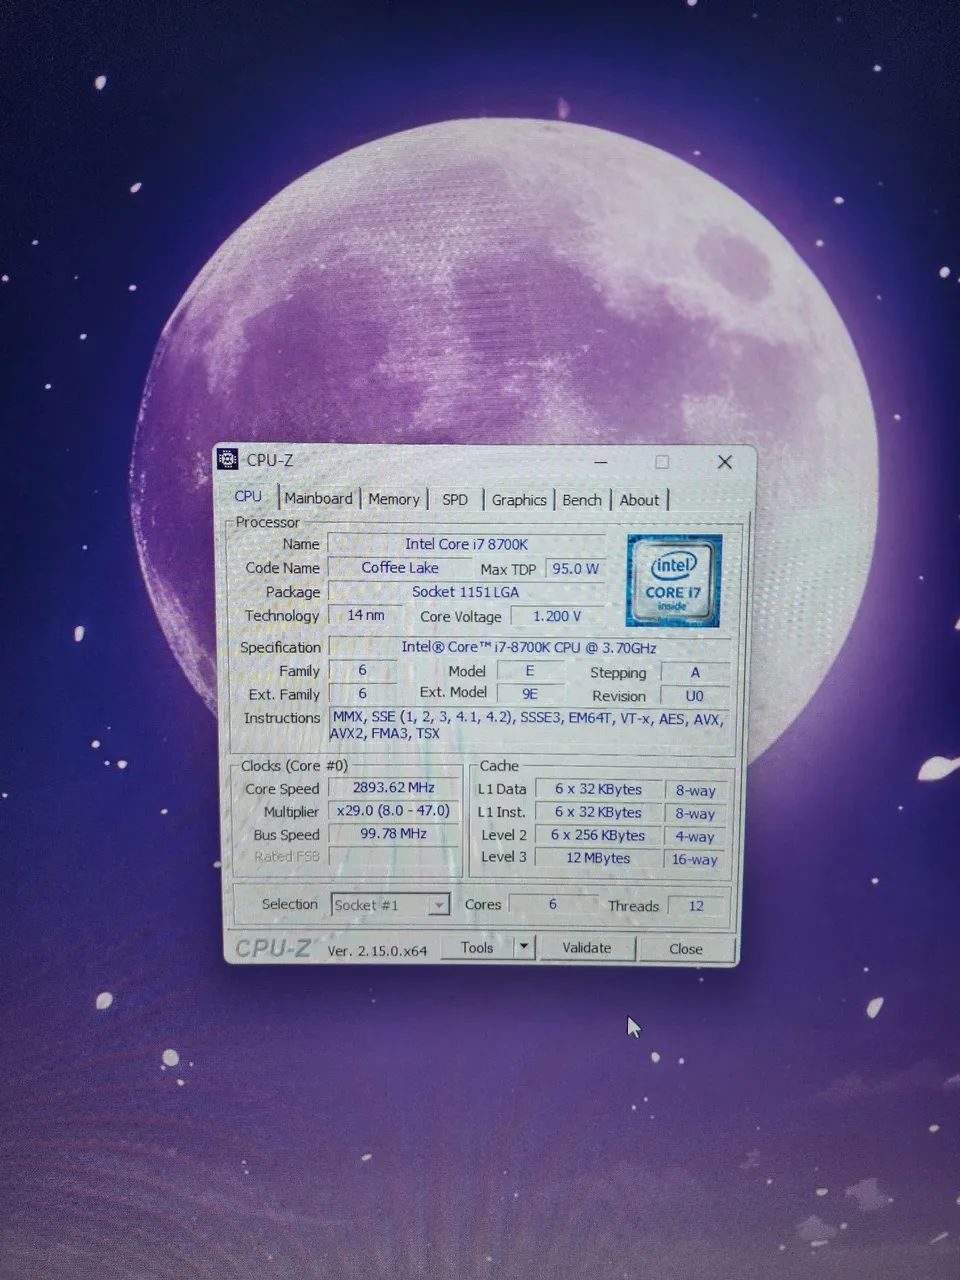960x1280 pixels.
Task: Click the Code Name value Coffee Lake
Action: coord(400,567)
